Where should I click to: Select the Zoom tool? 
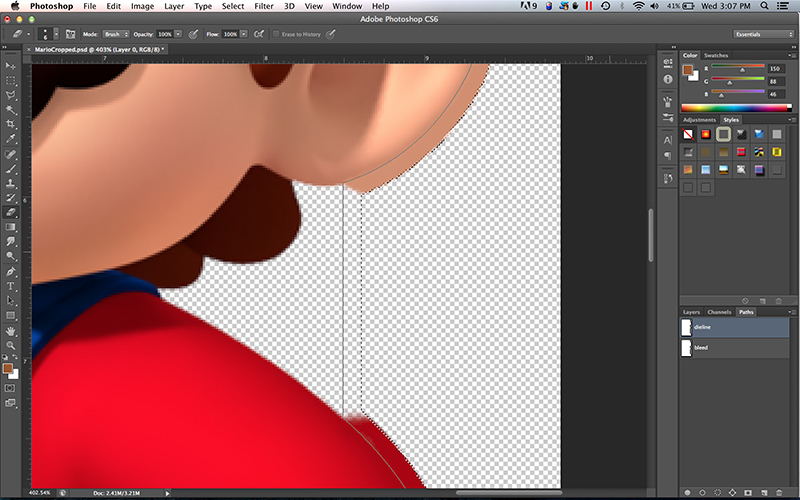(10, 345)
